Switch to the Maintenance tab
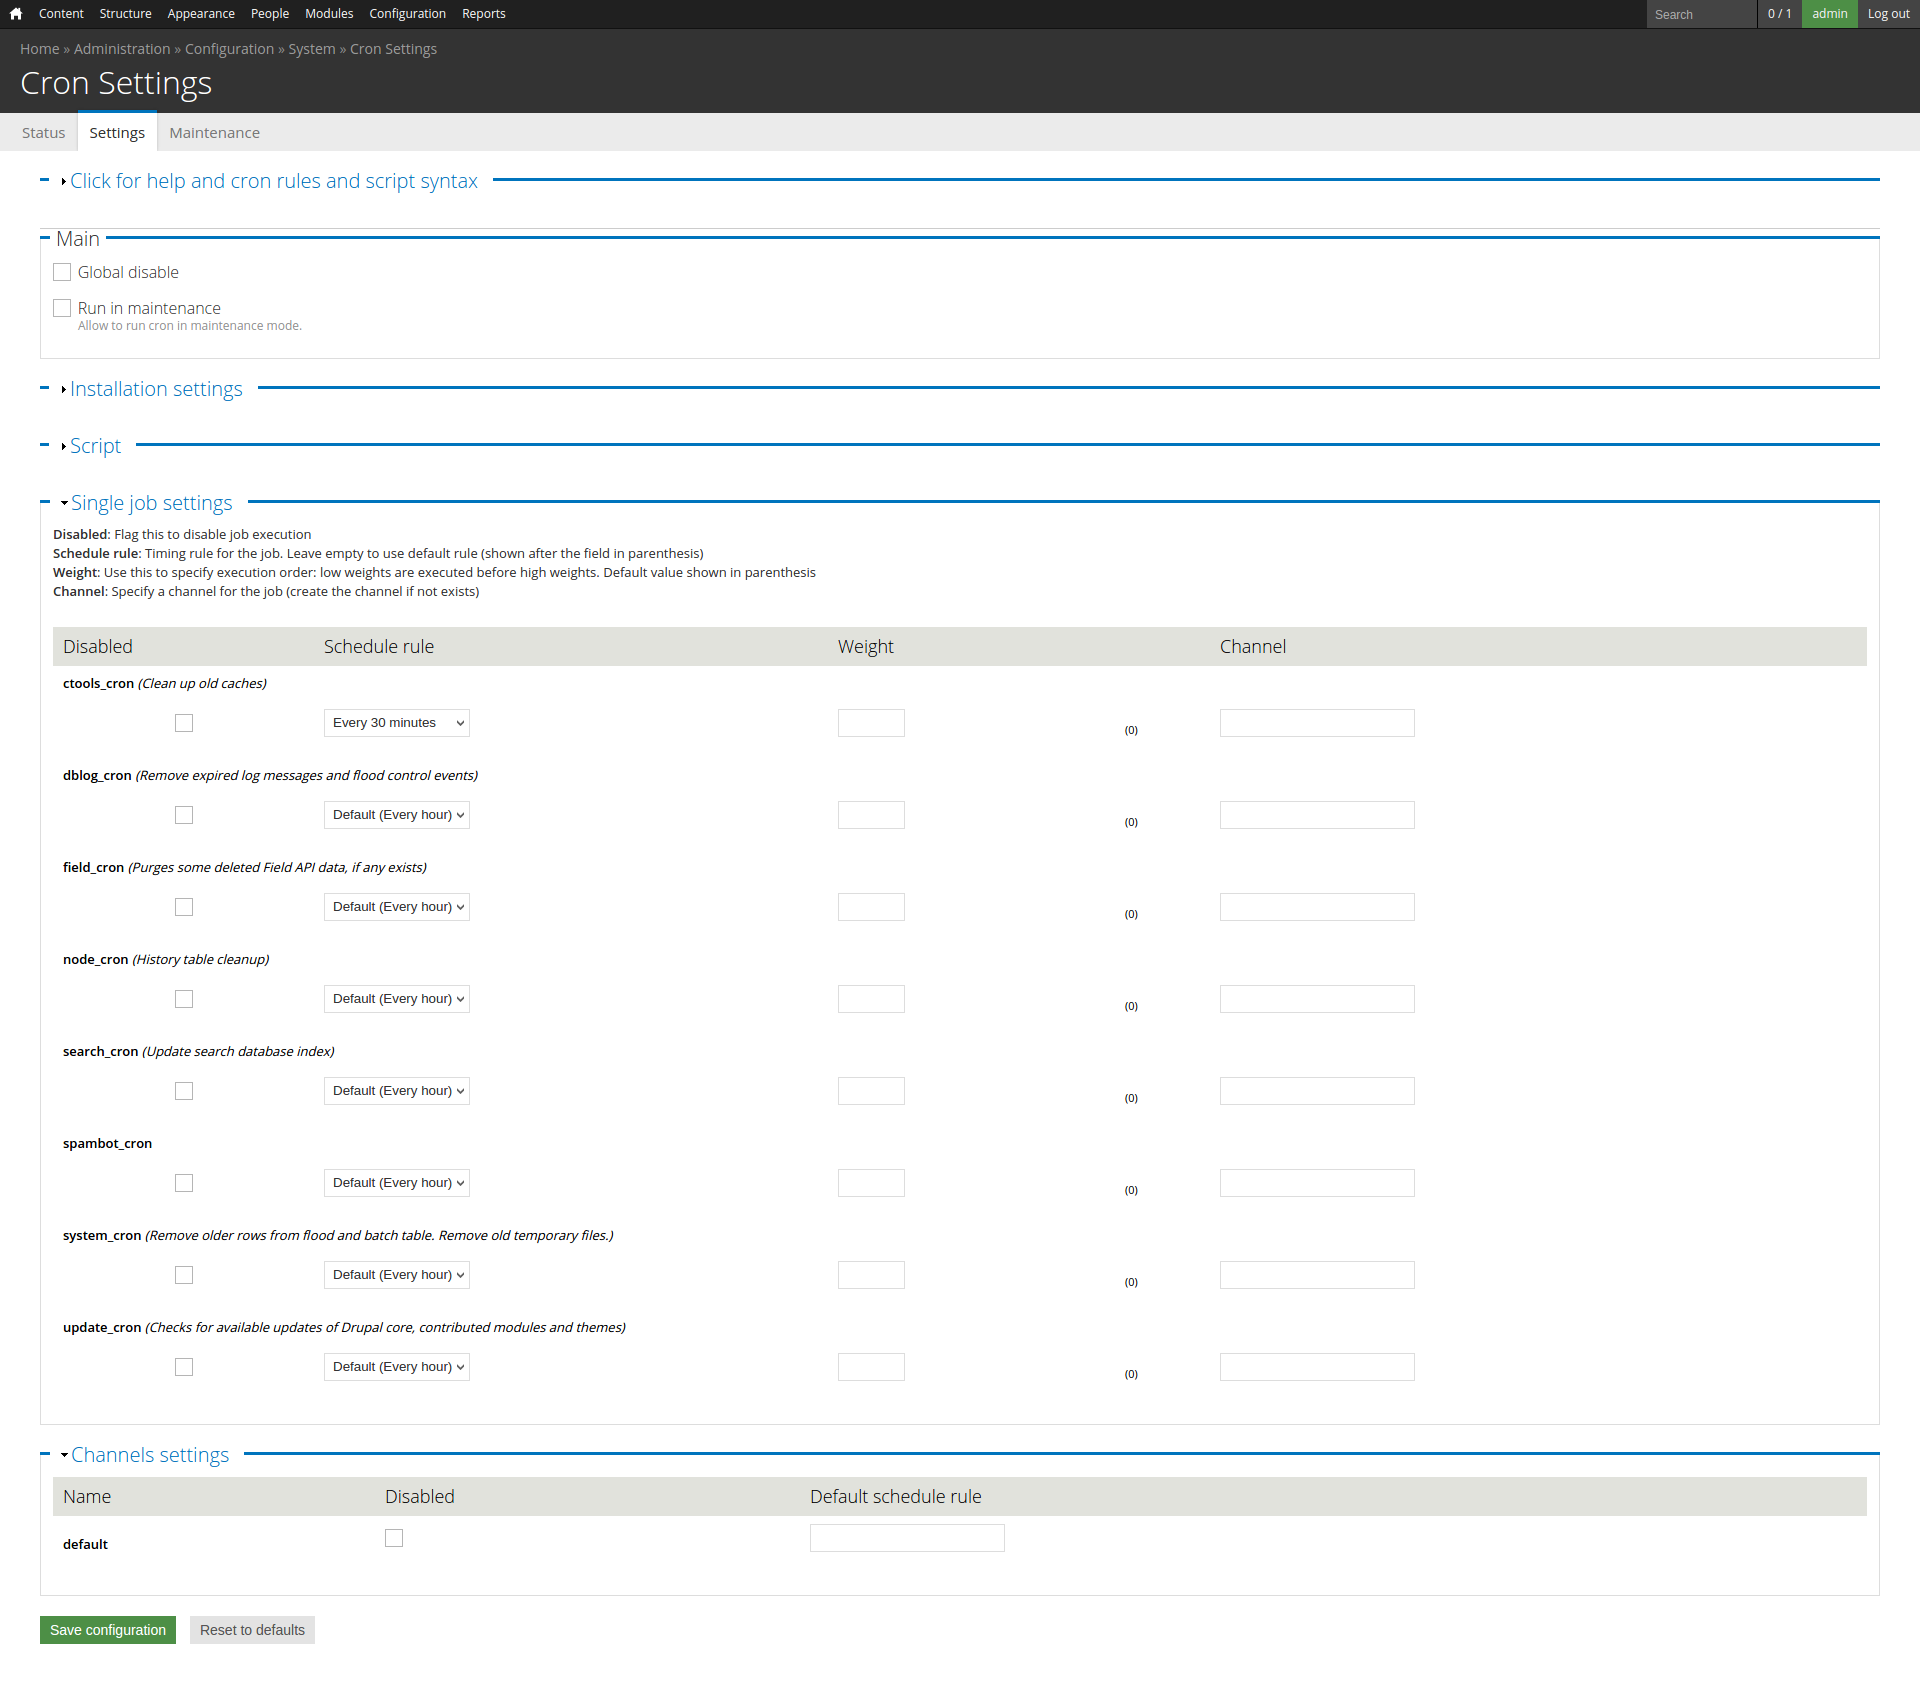Image resolution: width=1920 pixels, height=1698 pixels. coord(214,133)
